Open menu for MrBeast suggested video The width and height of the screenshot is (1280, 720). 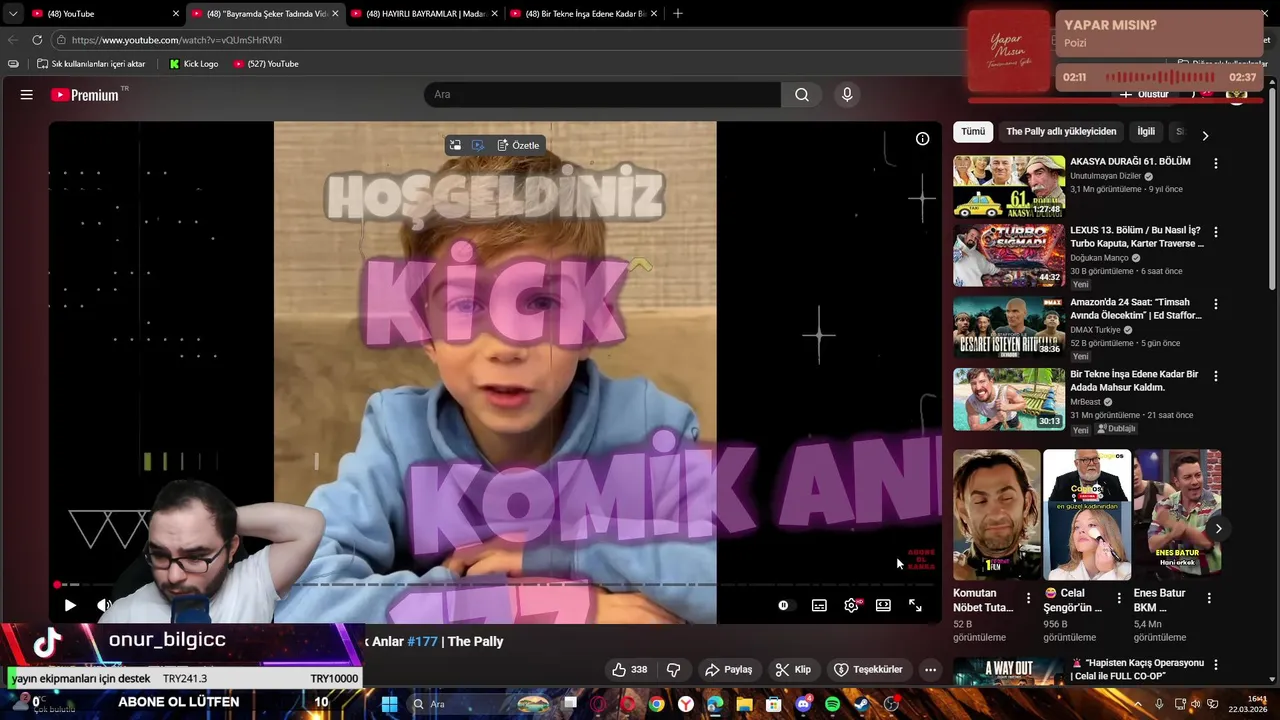(1216, 376)
